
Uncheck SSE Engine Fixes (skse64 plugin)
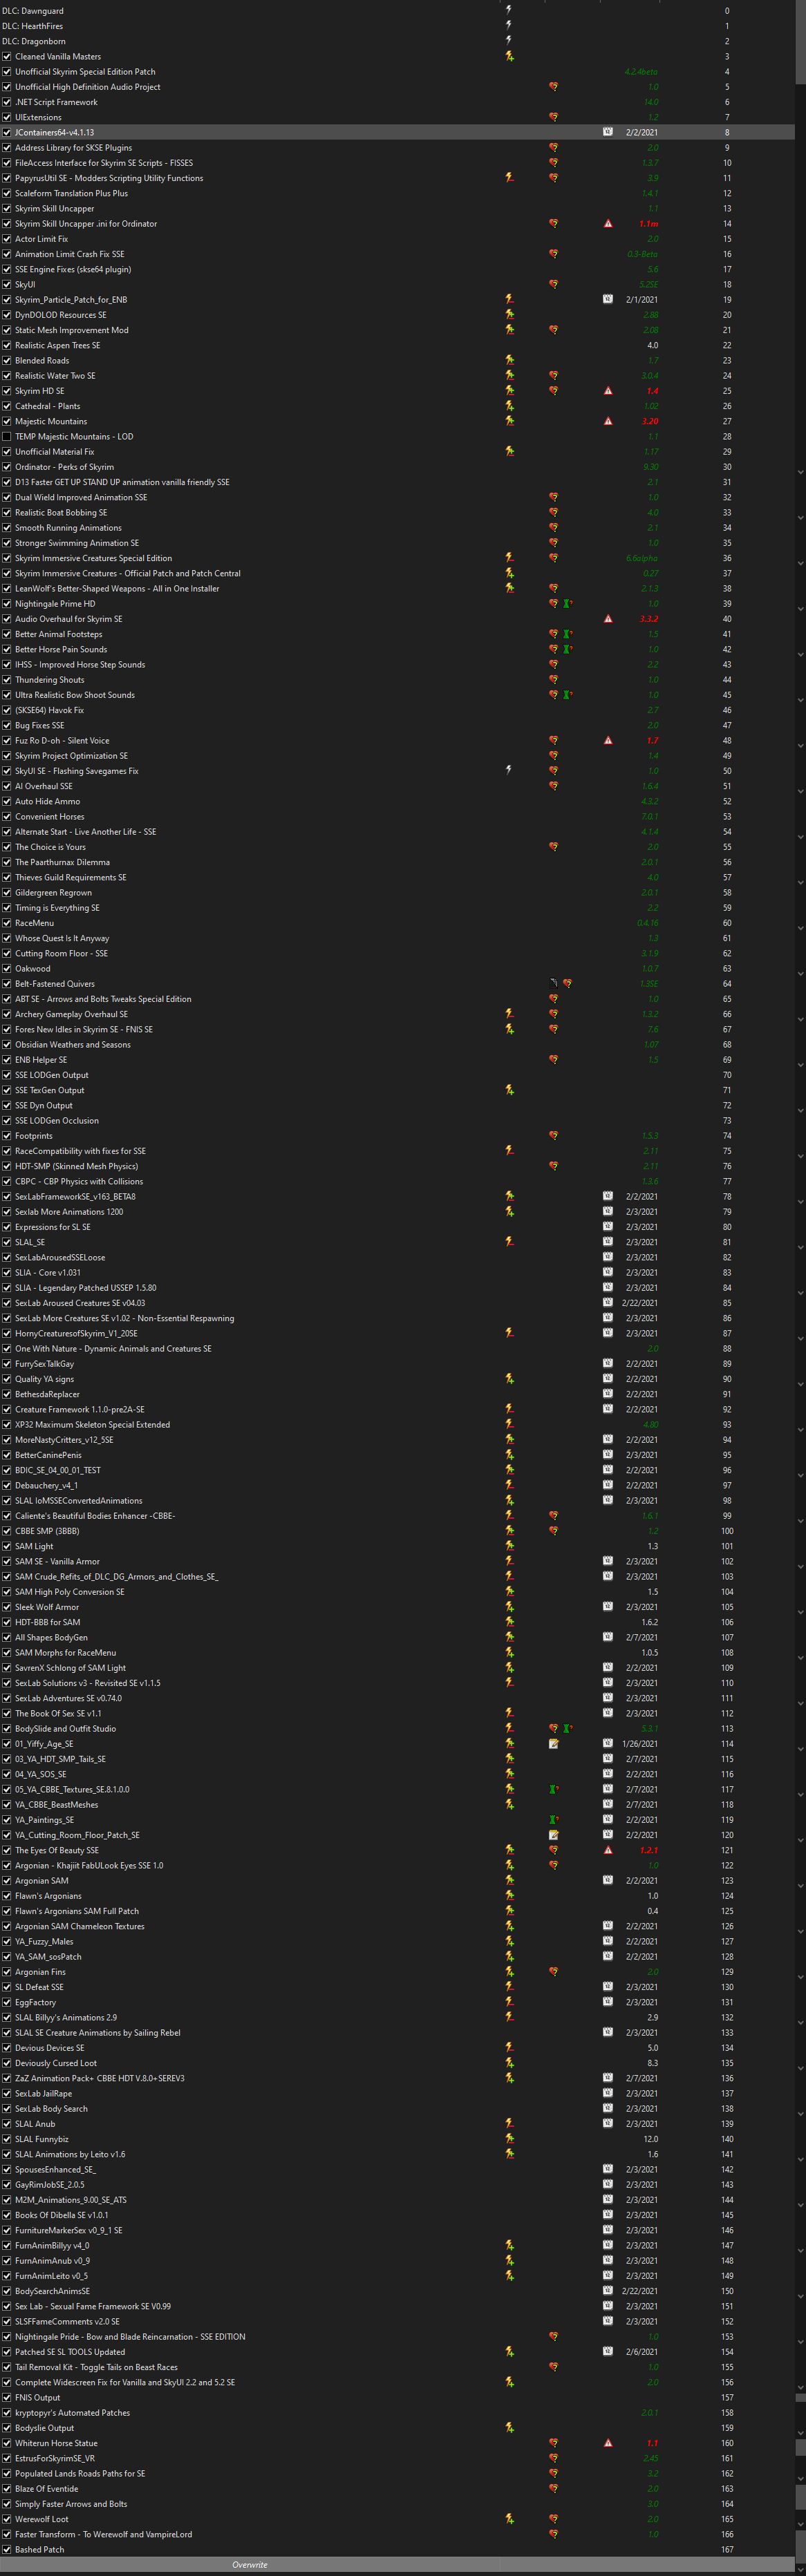point(7,269)
